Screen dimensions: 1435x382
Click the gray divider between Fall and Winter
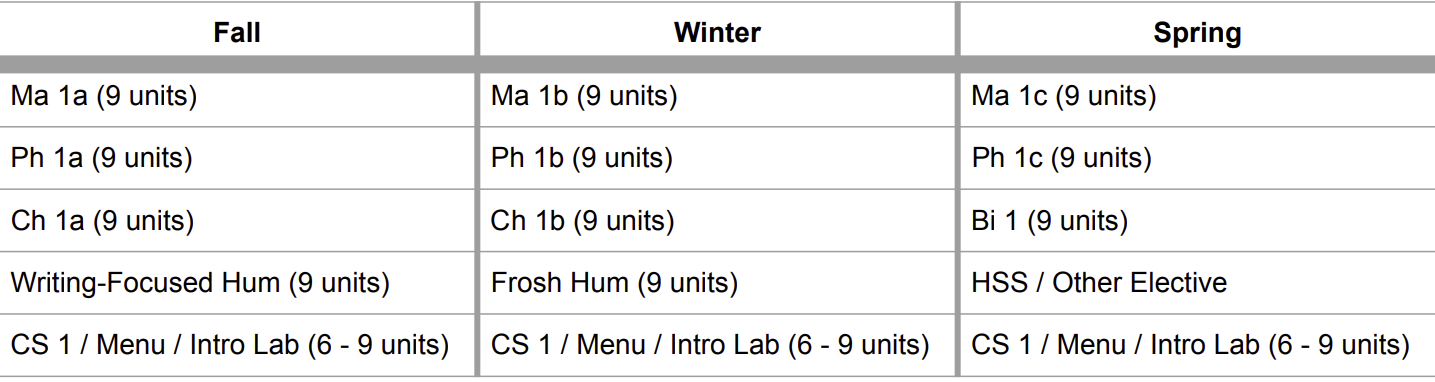pos(478,189)
